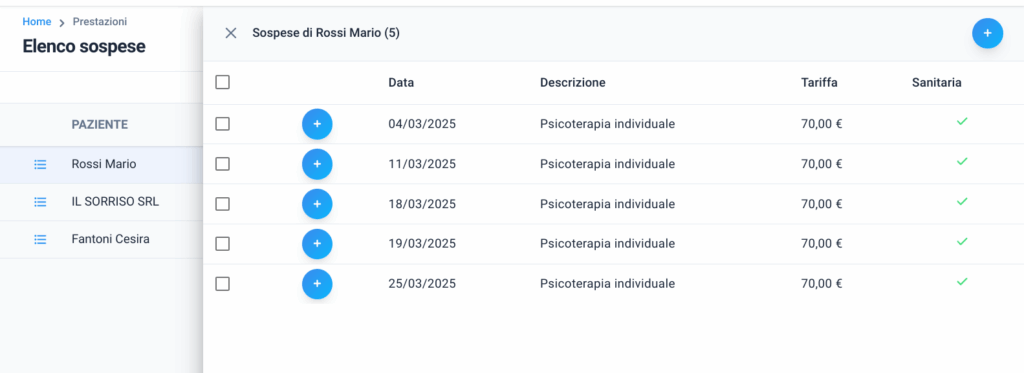
Task: Check the box for the 18/03/2025 session
Action: 223,204
